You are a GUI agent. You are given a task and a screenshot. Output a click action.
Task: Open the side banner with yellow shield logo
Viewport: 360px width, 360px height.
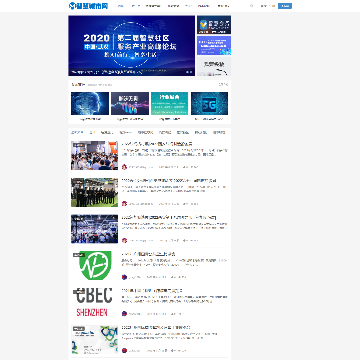click(214, 25)
